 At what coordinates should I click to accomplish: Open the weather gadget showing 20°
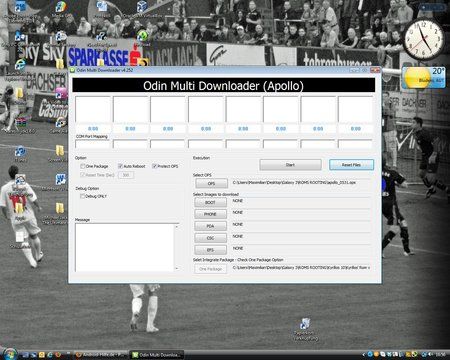[424, 78]
